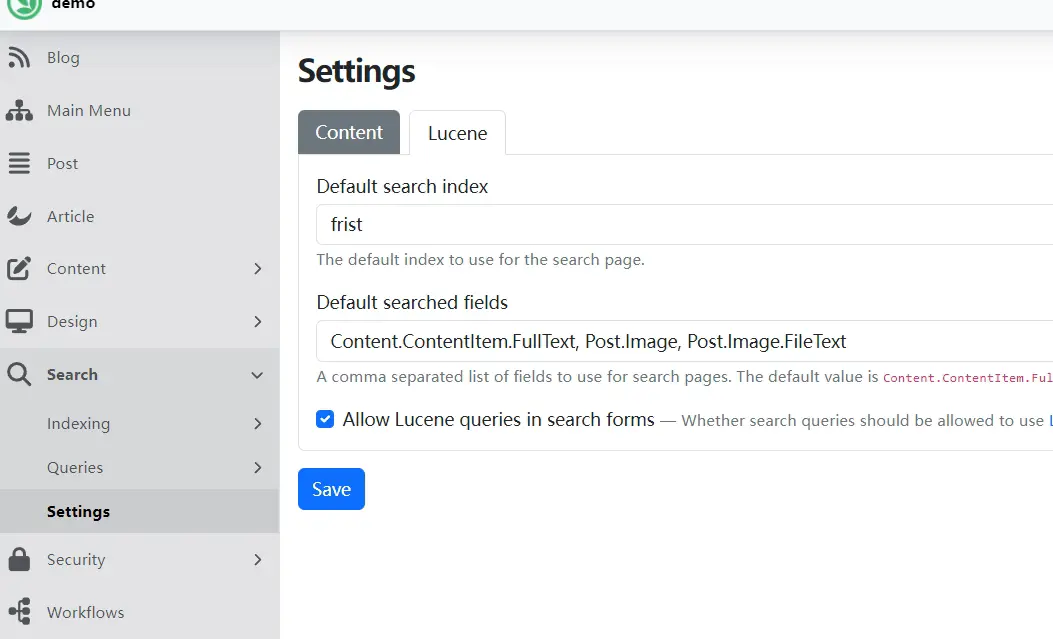Click the Security padlock icon
Viewport: 1053px width, 639px height.
click(19, 560)
